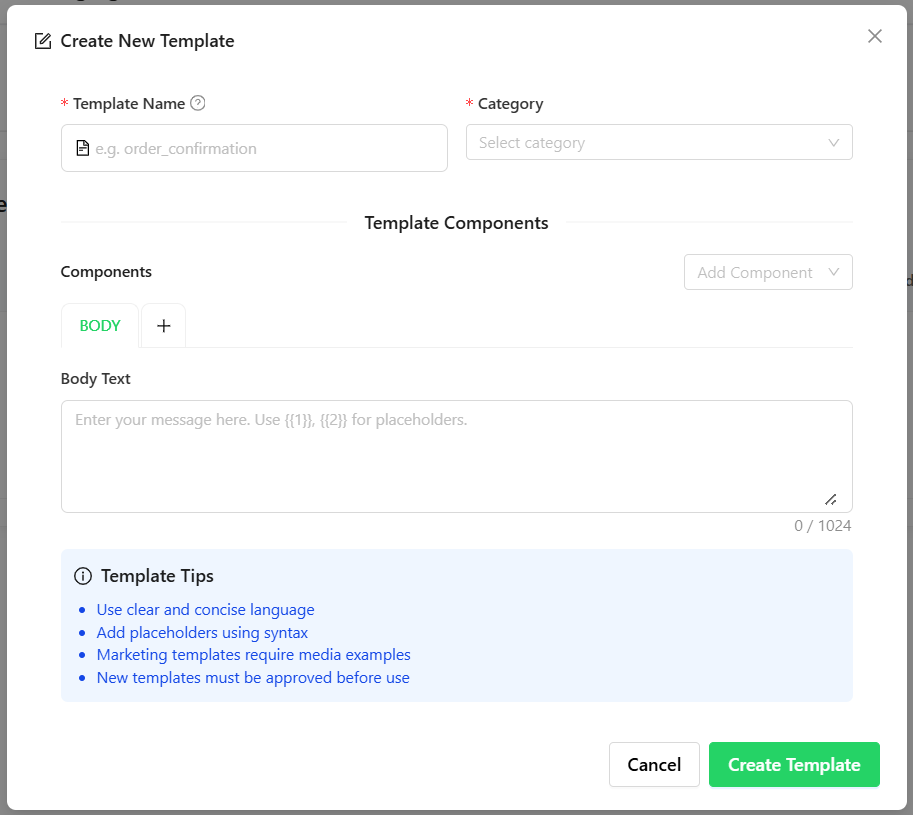The width and height of the screenshot is (913, 815).
Task: Click the edit icon beside Create New Template
Action: click(x=43, y=41)
